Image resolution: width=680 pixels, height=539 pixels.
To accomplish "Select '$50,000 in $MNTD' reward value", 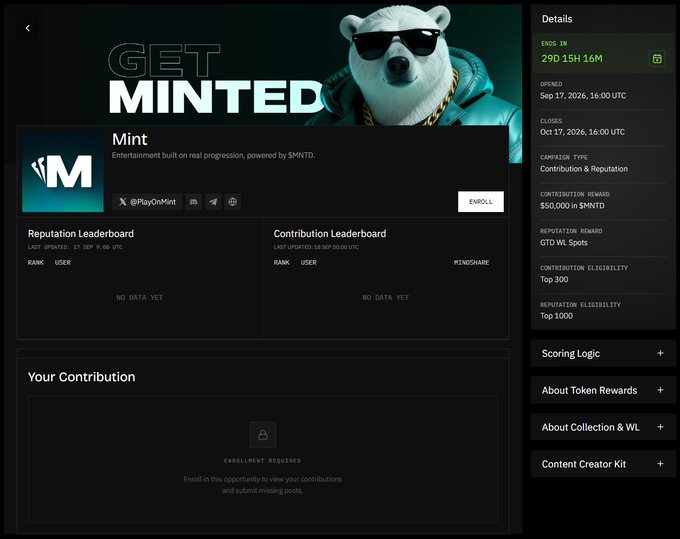I will 572,206.
